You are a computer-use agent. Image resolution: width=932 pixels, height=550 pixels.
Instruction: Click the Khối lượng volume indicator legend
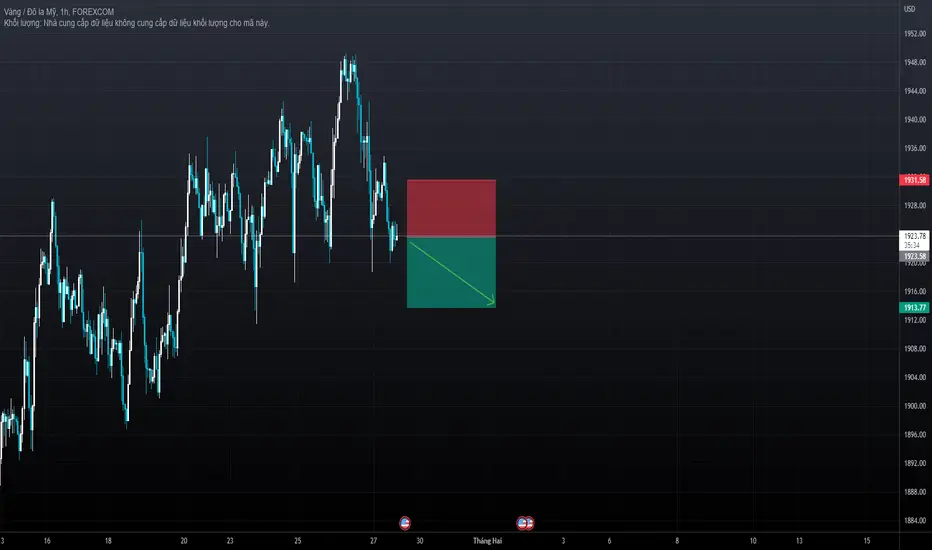click(136, 23)
